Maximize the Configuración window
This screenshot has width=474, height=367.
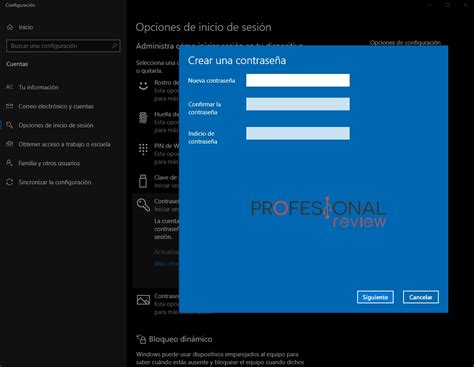click(x=447, y=5)
